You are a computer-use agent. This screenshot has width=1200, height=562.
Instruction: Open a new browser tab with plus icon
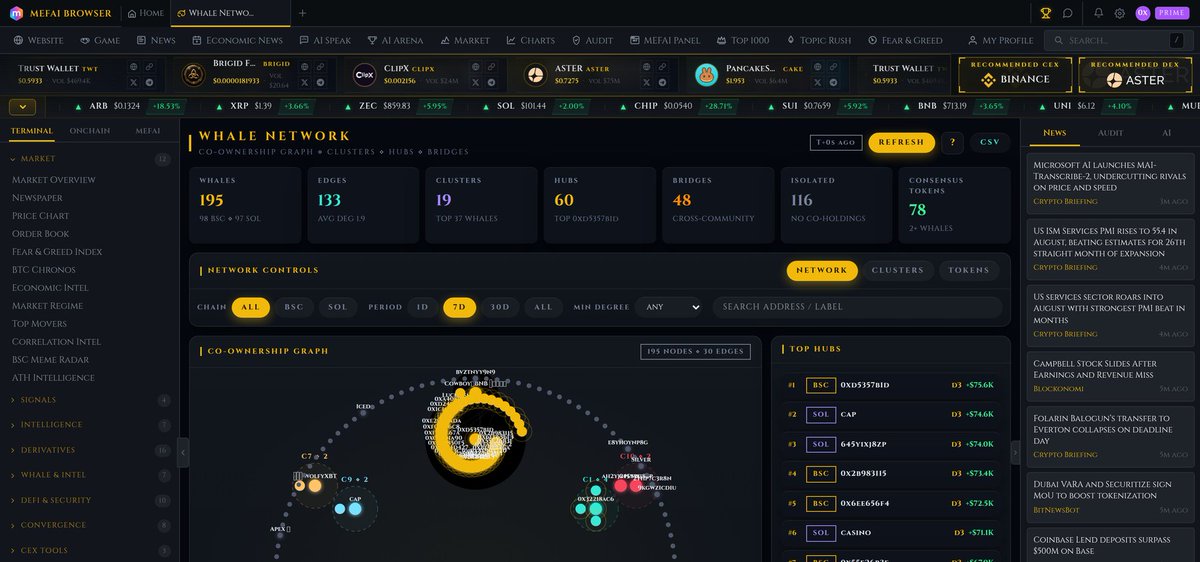tap(303, 13)
